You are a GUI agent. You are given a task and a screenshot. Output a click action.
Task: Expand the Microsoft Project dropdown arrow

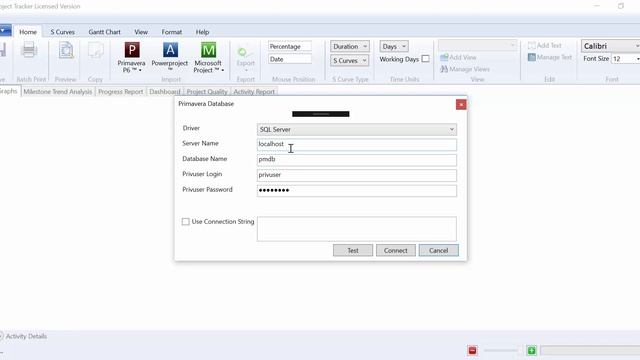(222, 70)
